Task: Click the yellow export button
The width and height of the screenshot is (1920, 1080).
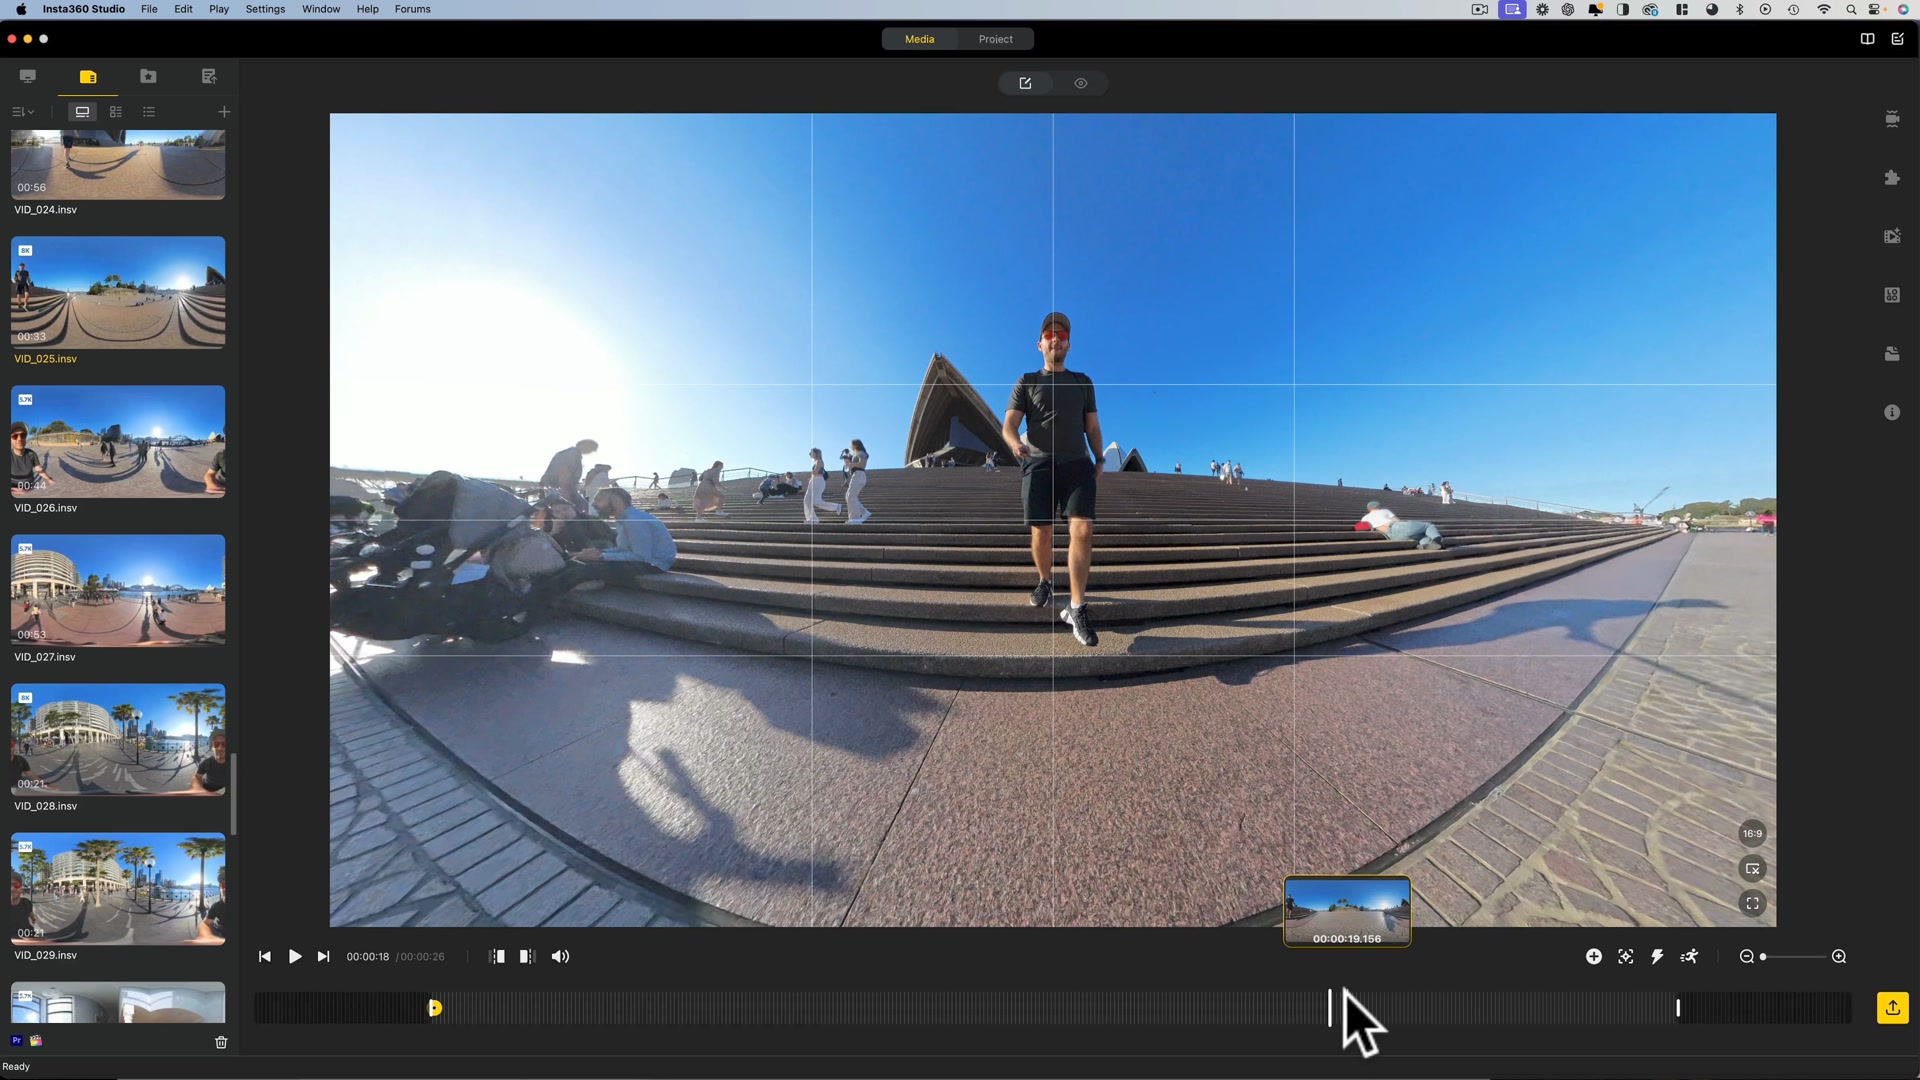Action: click(x=1893, y=1008)
